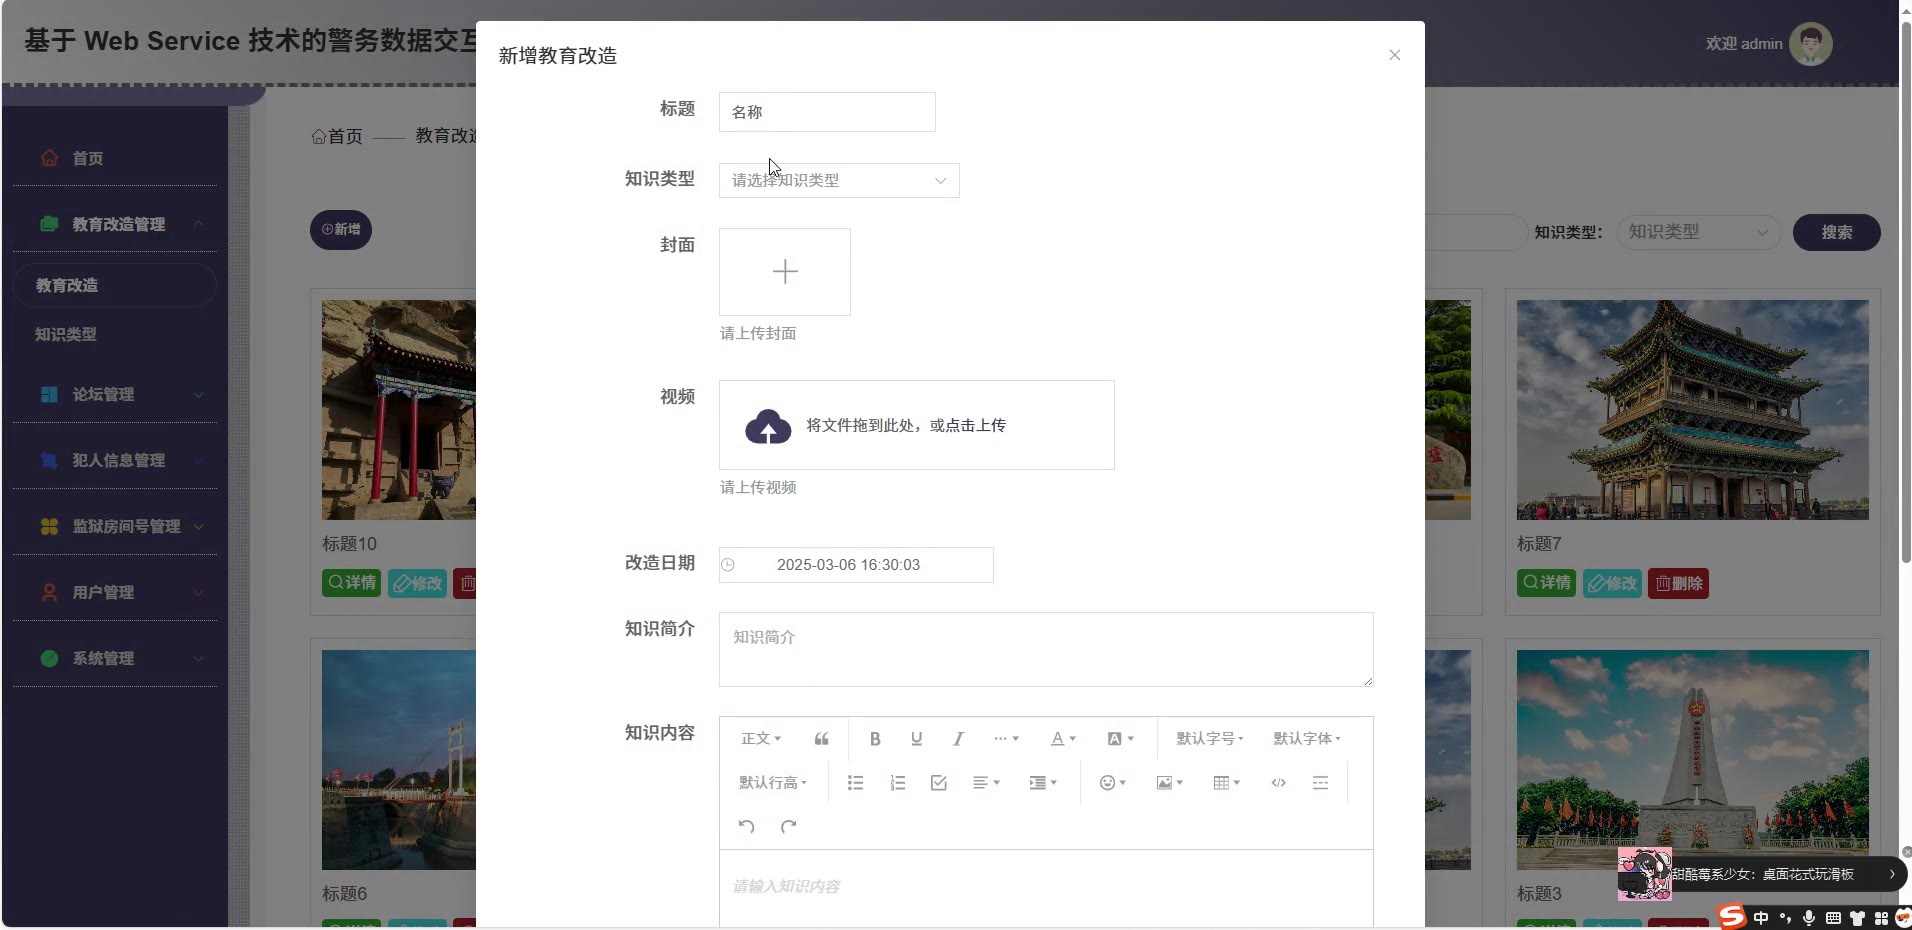Image resolution: width=1912 pixels, height=930 pixels.
Task: Expand the 系统管理 sidebar menu
Action: coord(114,658)
